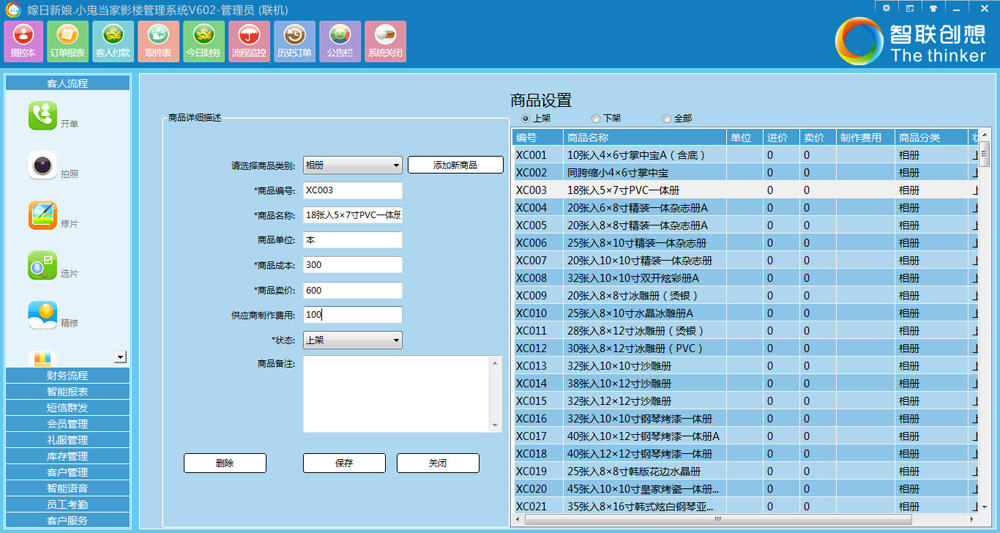Click the app logo in title bar
Image resolution: width=1000 pixels, height=533 pixels.
13,10
